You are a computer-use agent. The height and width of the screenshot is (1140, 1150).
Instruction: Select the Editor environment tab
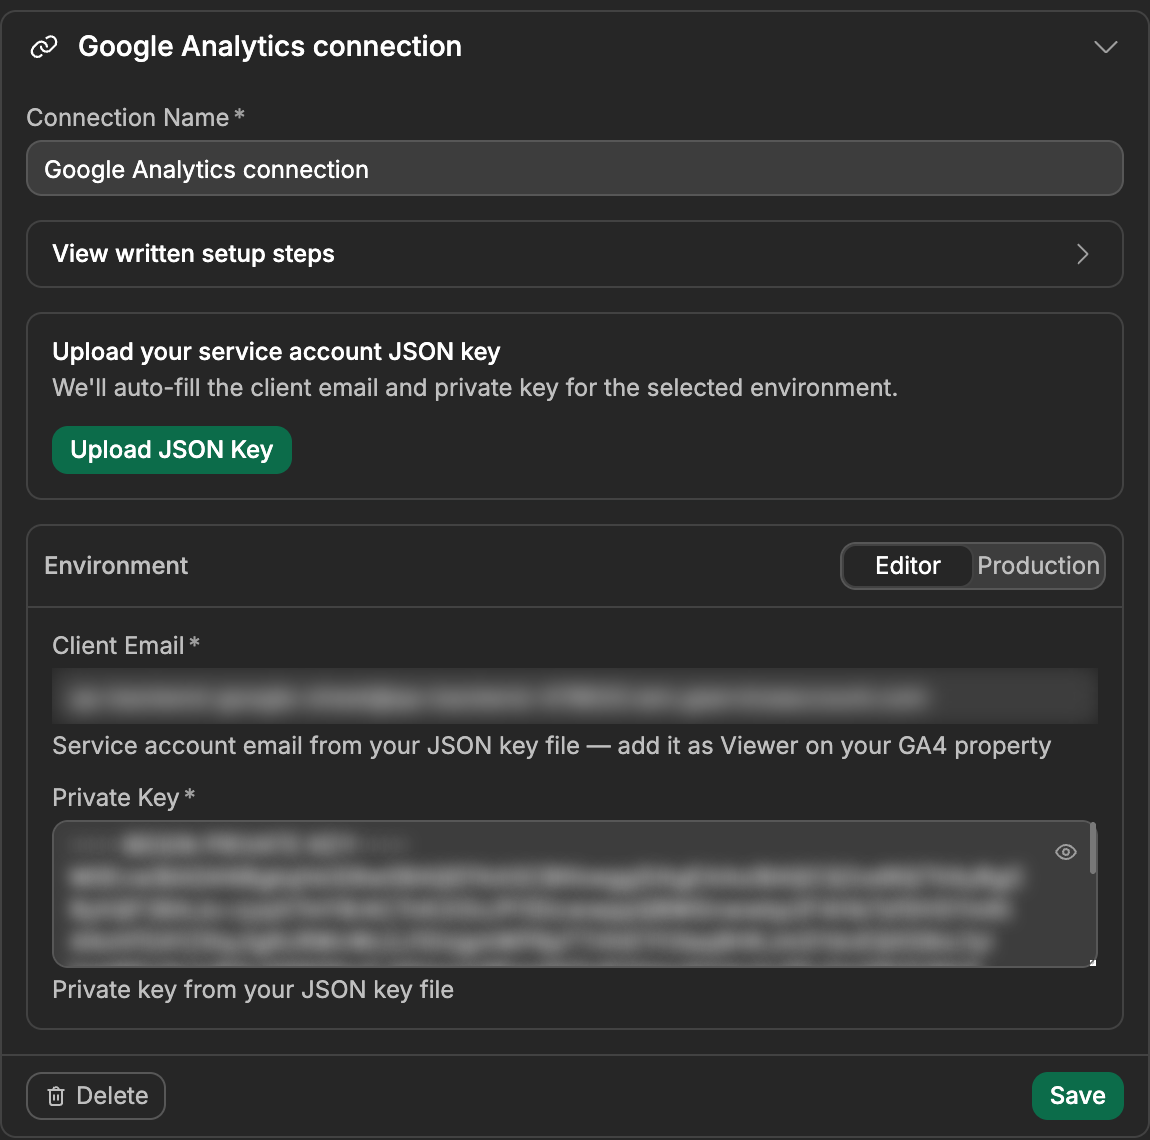click(907, 566)
